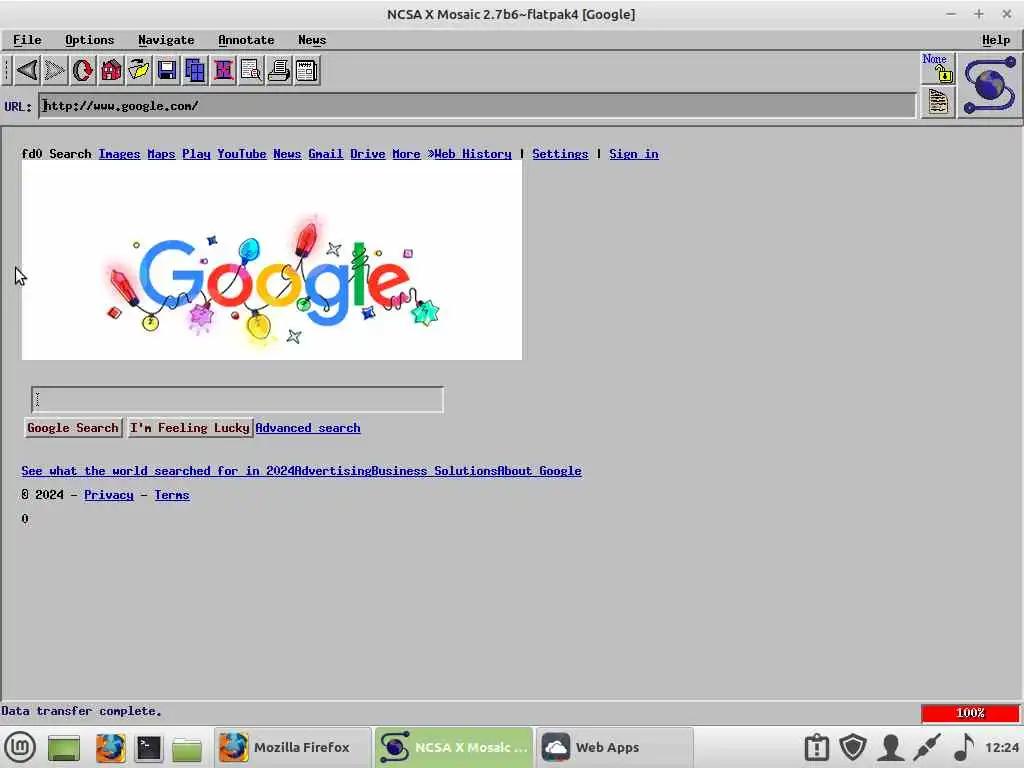Image resolution: width=1024 pixels, height=768 pixels.
Task: Click into the URL address field
Action: coord(477,106)
